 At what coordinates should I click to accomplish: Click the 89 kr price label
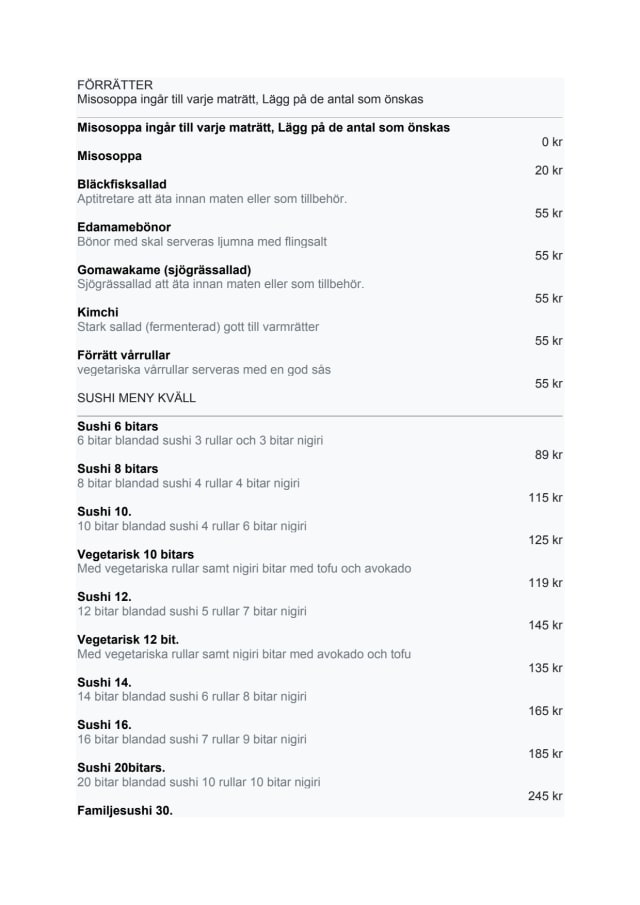pyautogui.click(x=548, y=455)
